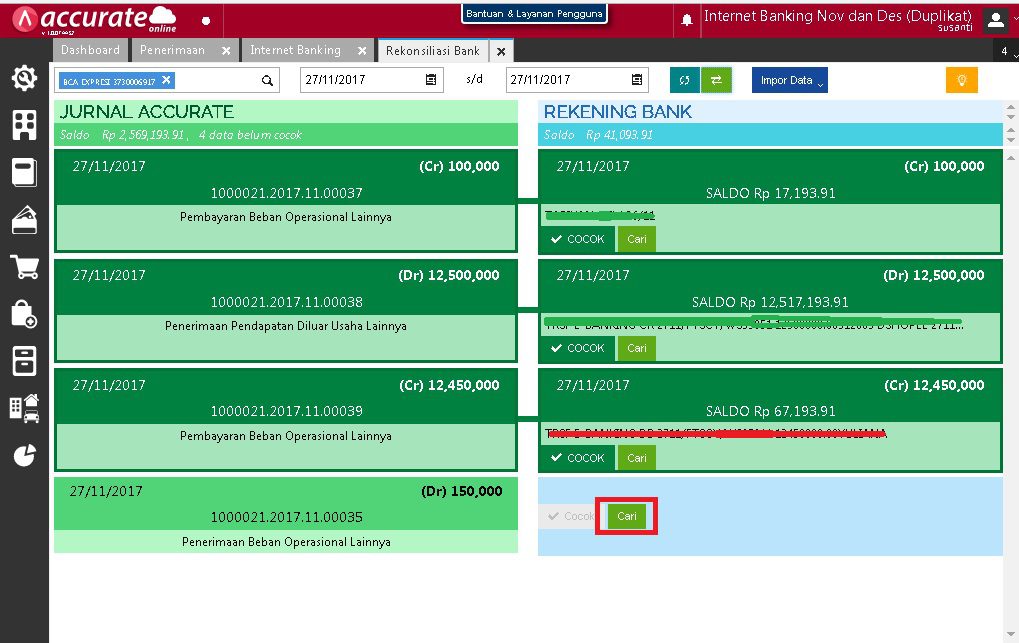This screenshot has height=643, width=1019.
Task: Toggle COCOK on the 12,500,000 bank entry
Action: tap(576, 348)
